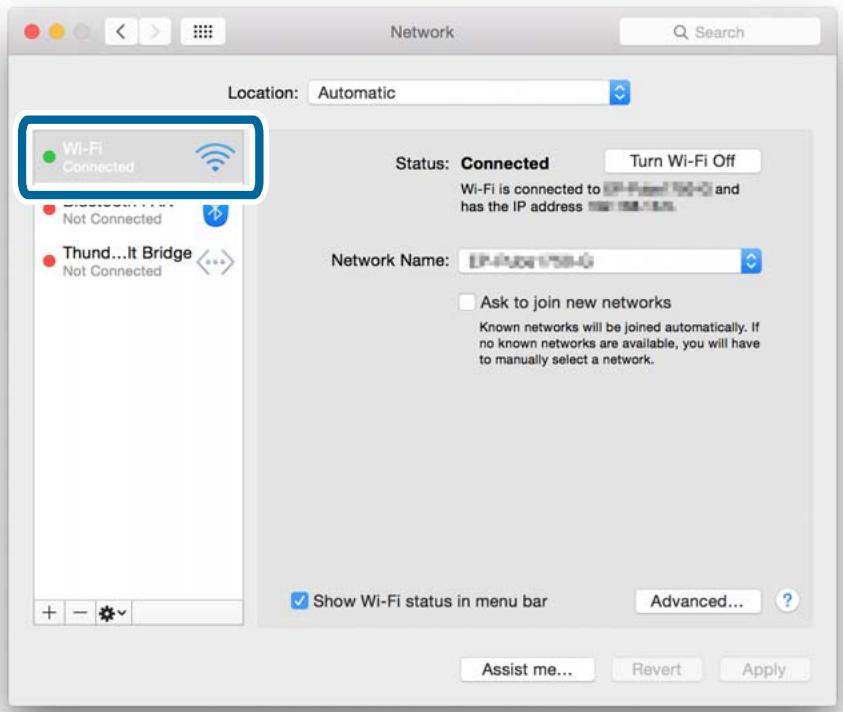Add a network service with plus button
The image size is (843, 712).
pyautogui.click(x=49, y=613)
